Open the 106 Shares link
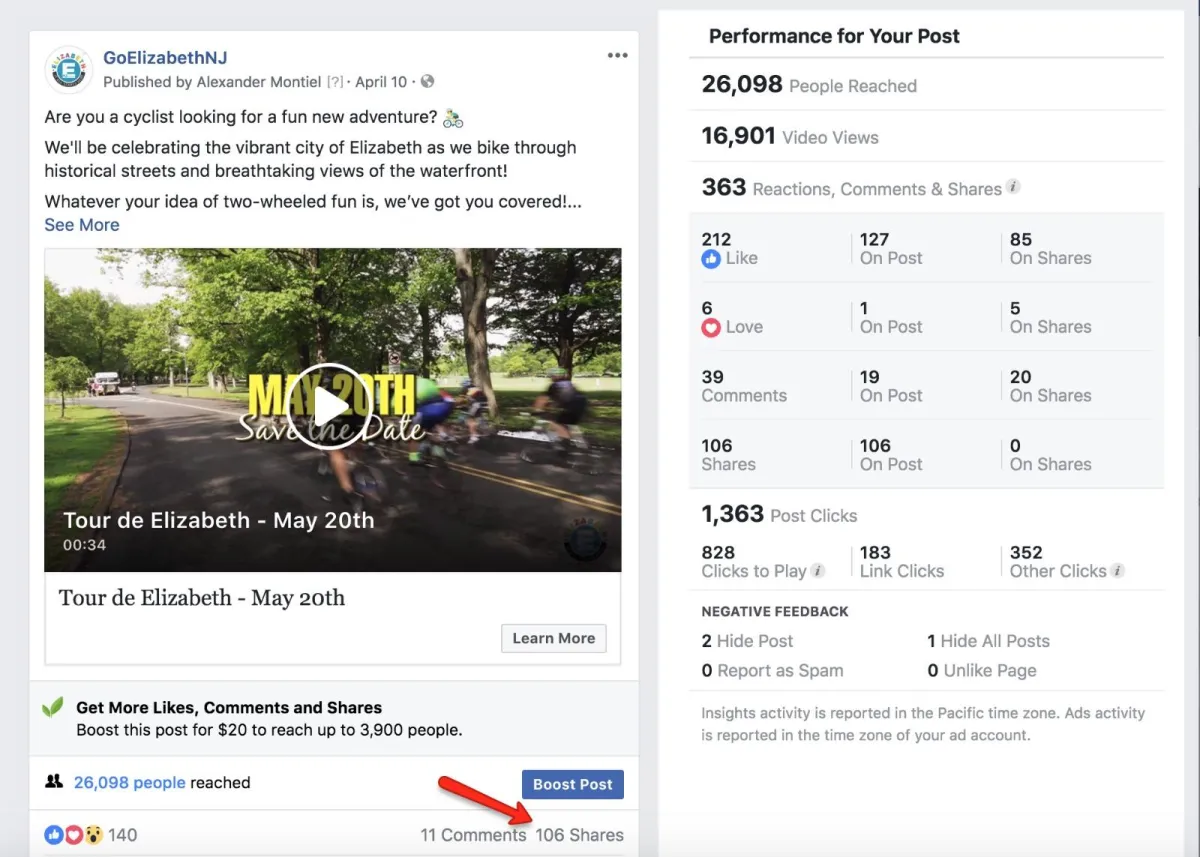Image resolution: width=1200 pixels, height=857 pixels. 580,835
